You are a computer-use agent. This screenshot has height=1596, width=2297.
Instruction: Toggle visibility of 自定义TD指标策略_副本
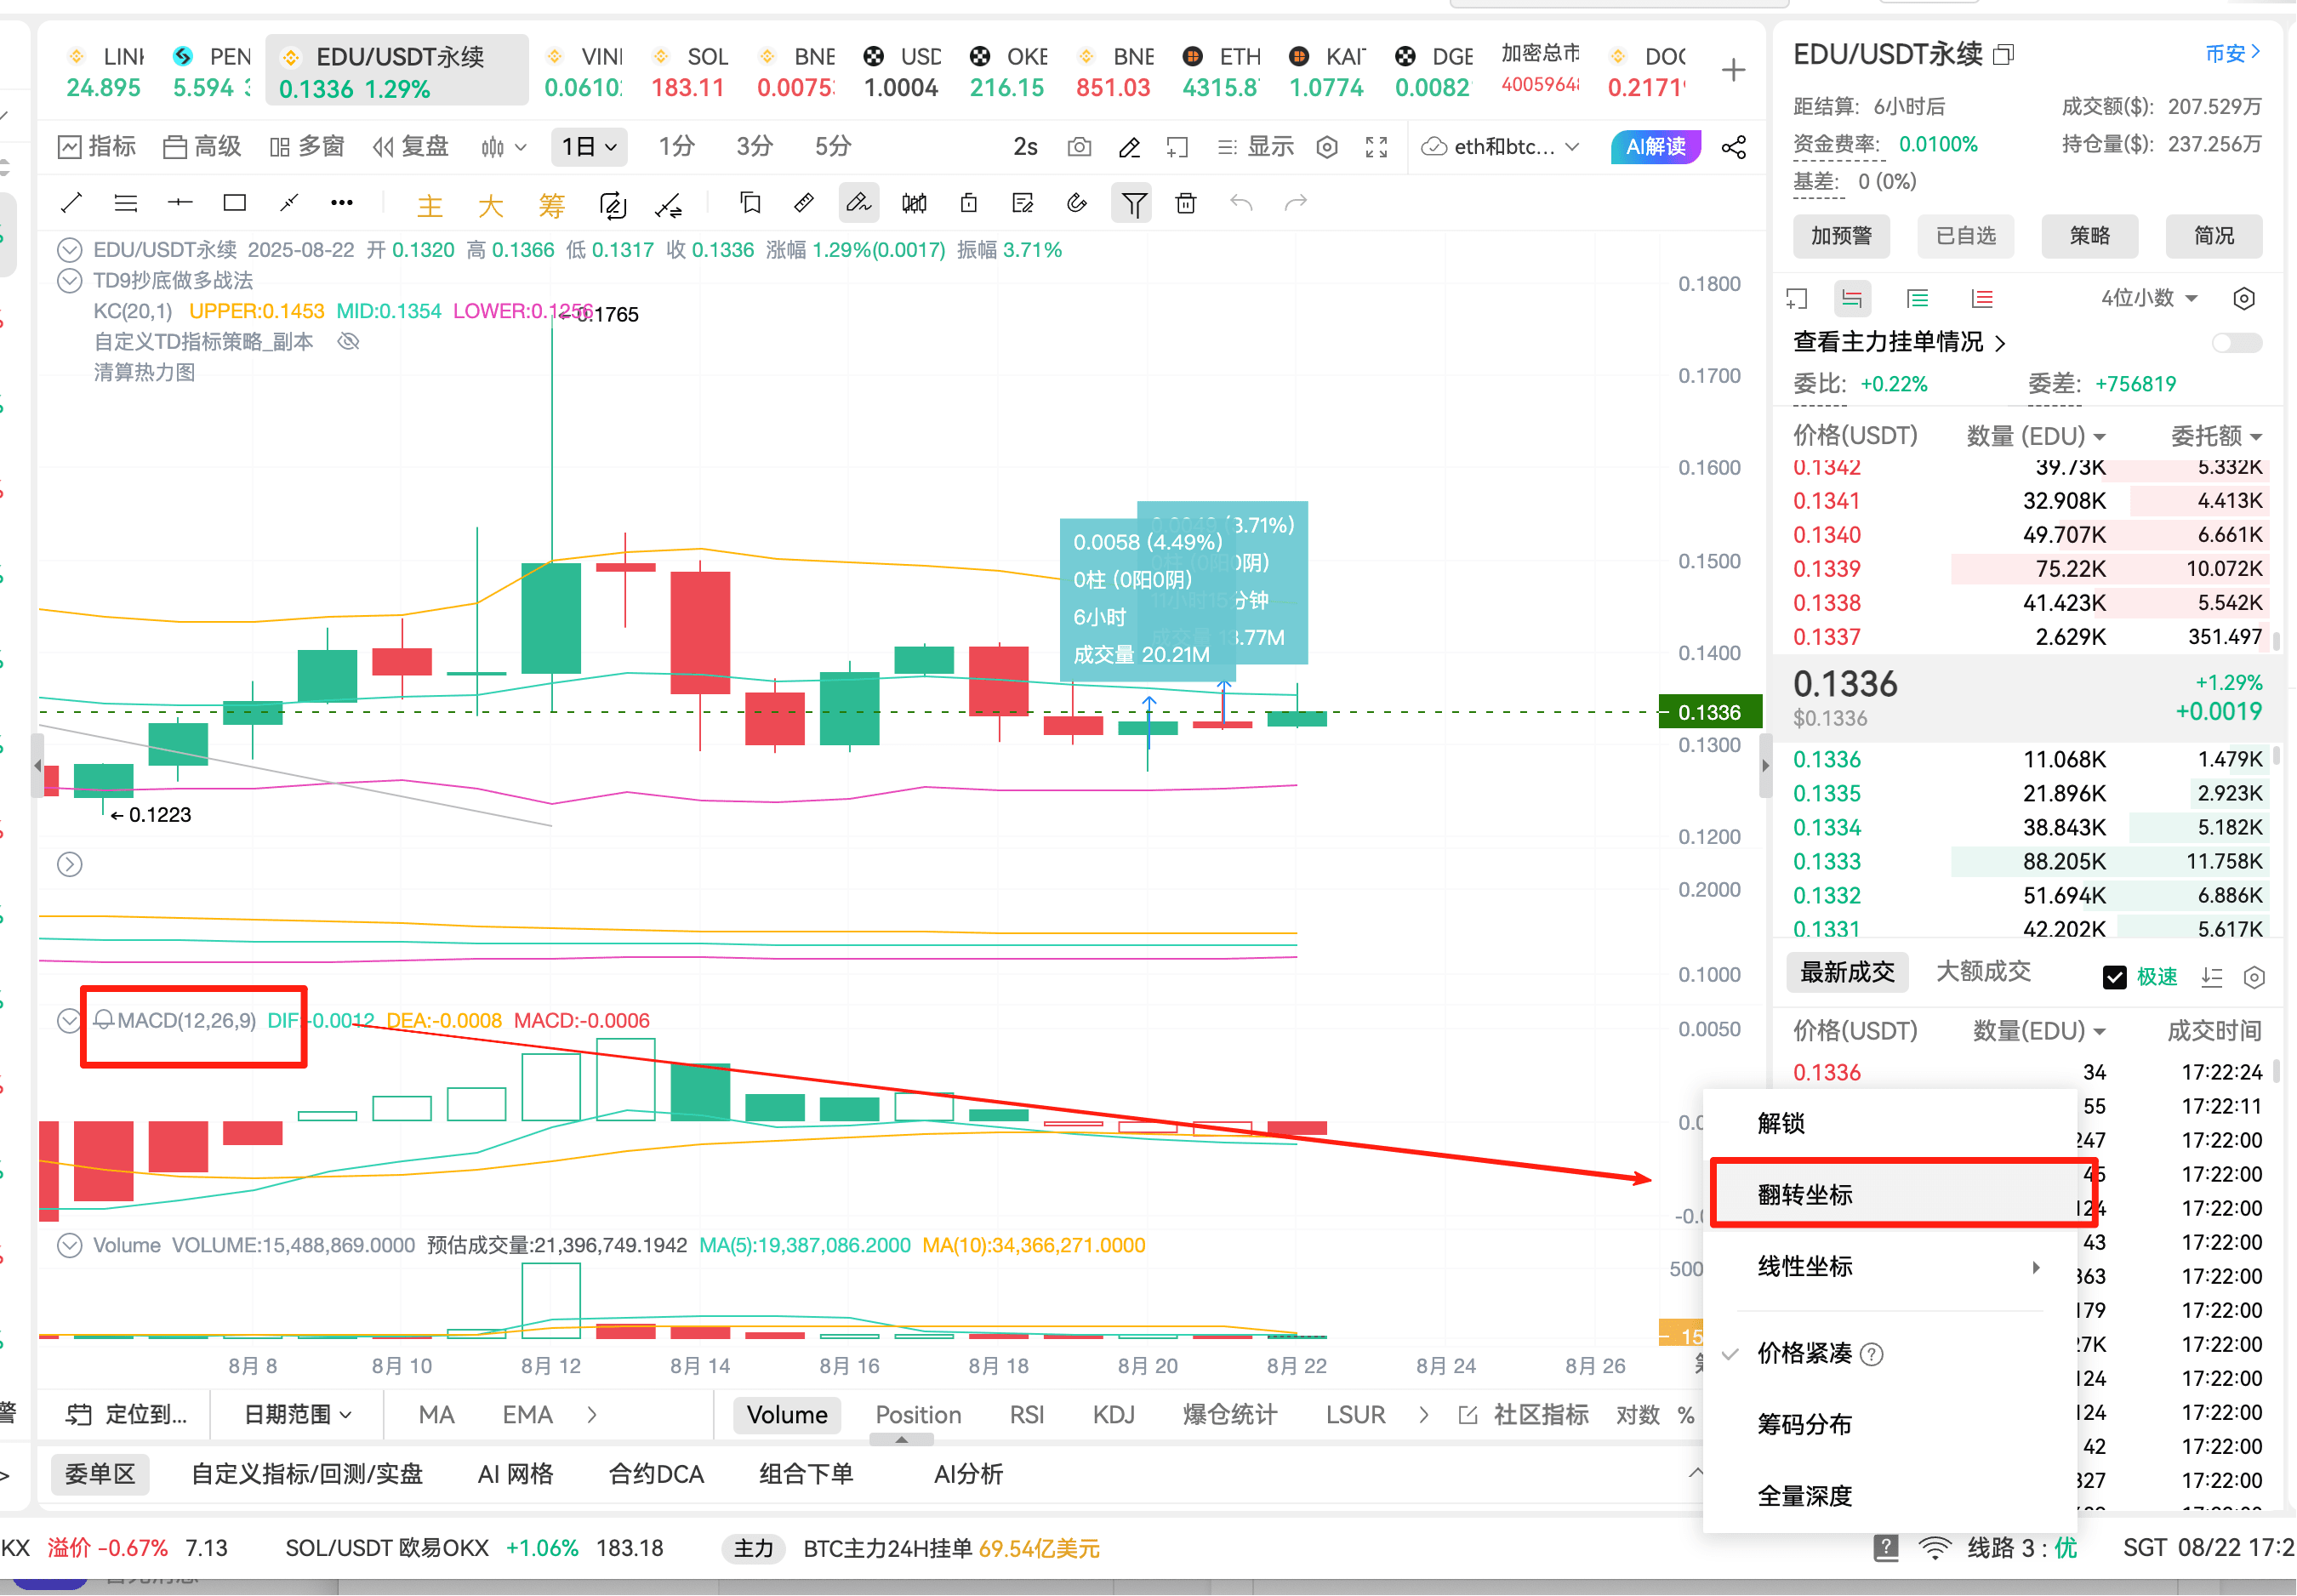point(348,342)
